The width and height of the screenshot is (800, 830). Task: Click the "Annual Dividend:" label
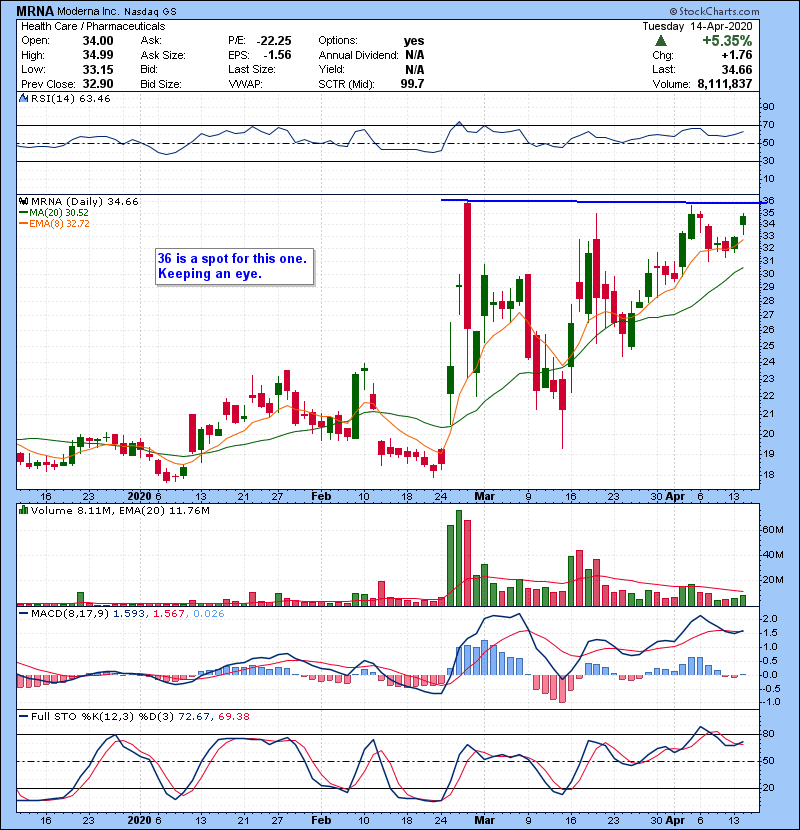click(358, 55)
